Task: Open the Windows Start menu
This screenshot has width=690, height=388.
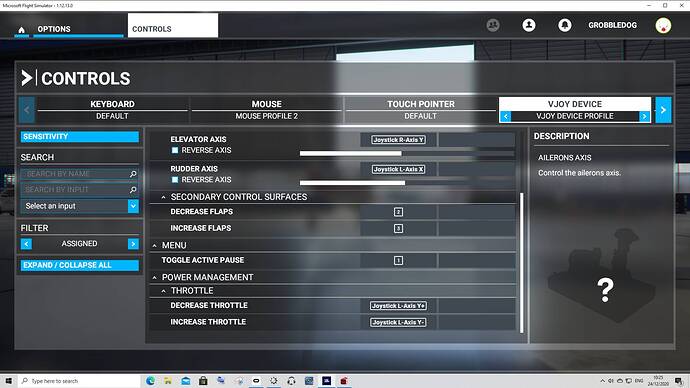Action: [x=8, y=381]
